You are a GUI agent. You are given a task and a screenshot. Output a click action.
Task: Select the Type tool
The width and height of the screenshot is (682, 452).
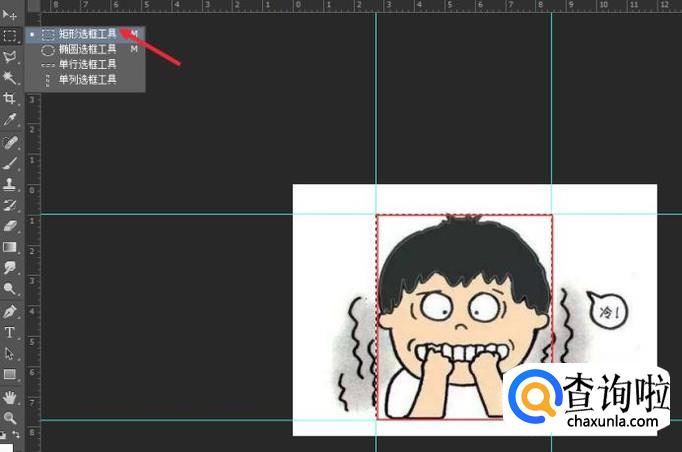(x=10, y=332)
